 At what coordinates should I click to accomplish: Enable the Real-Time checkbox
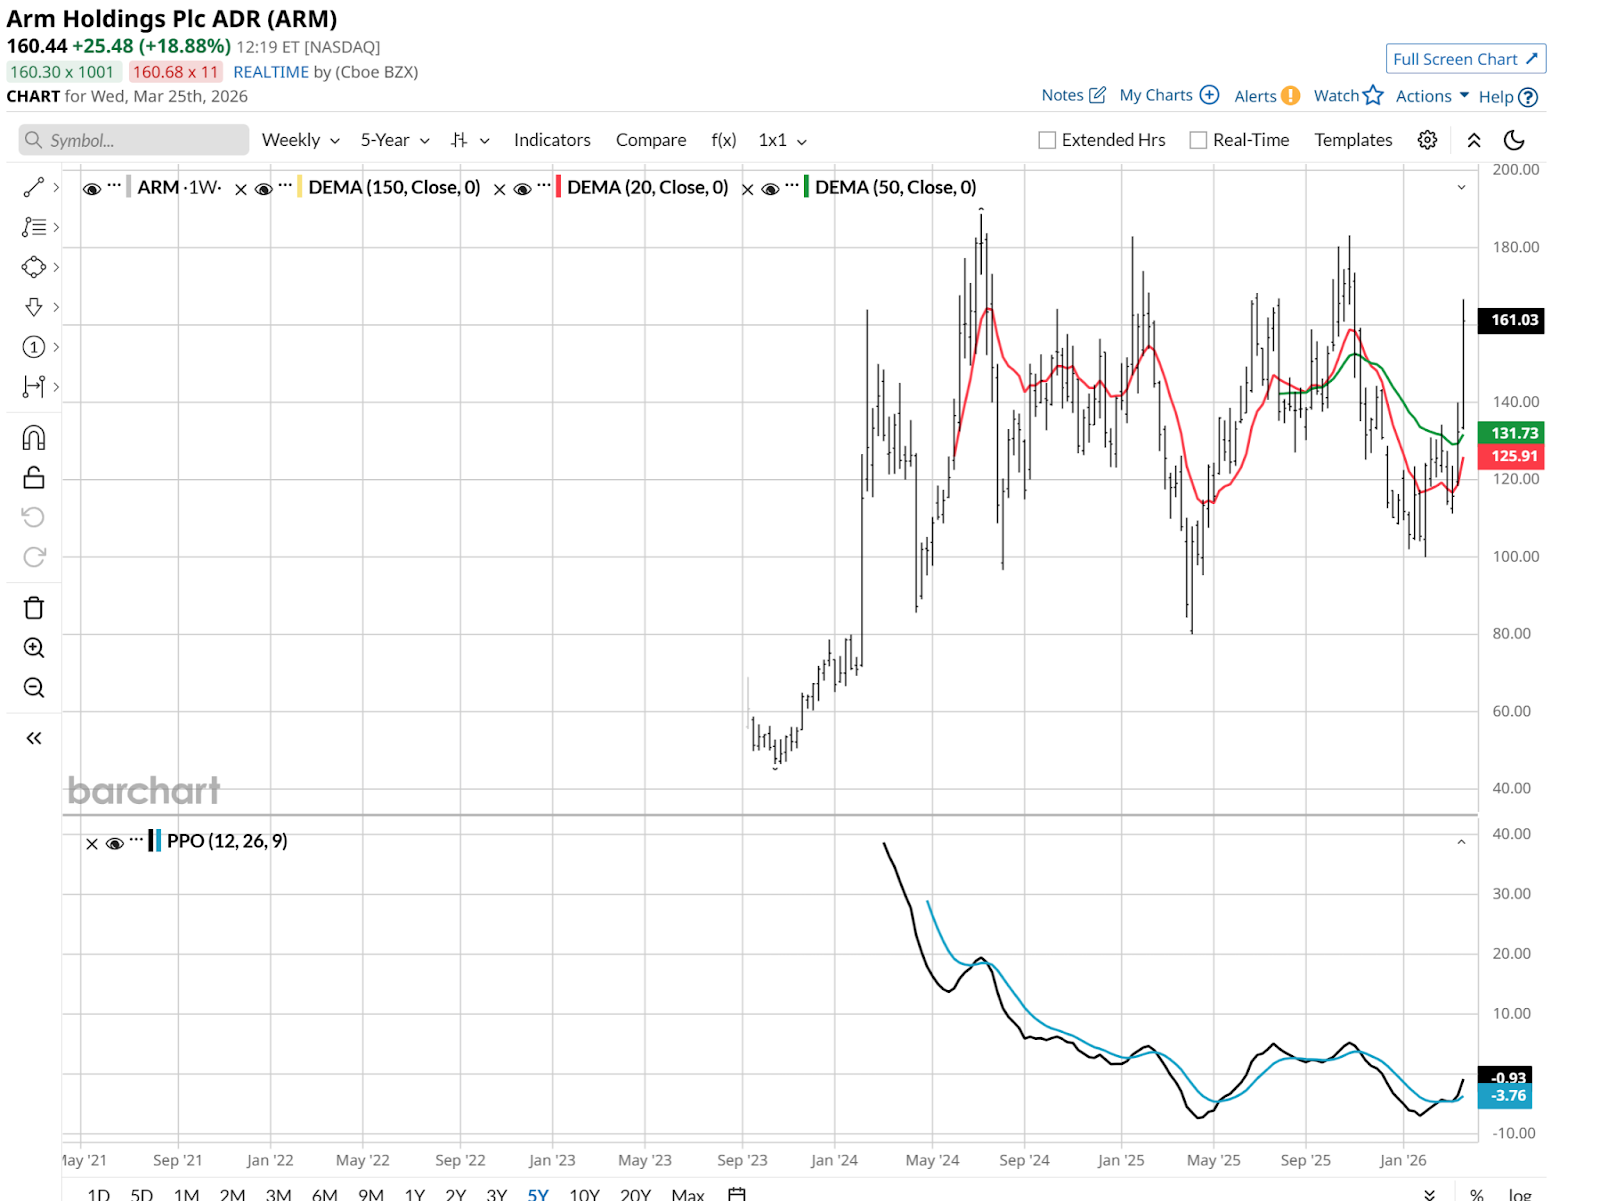[1198, 140]
